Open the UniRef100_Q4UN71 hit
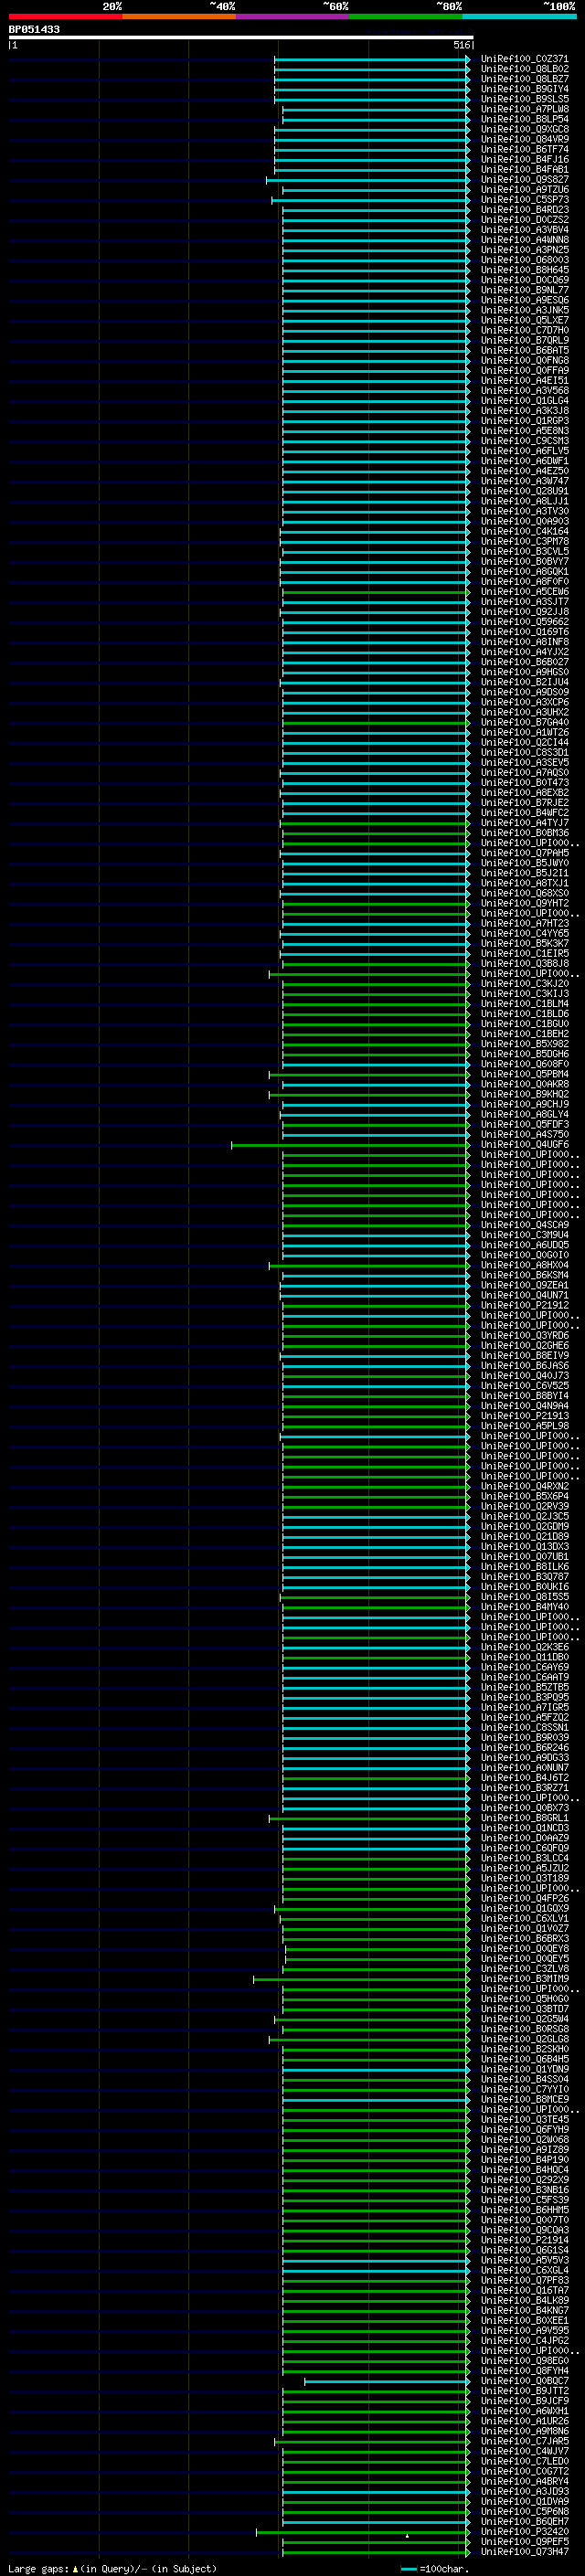The image size is (585, 2576). pyautogui.click(x=524, y=1295)
